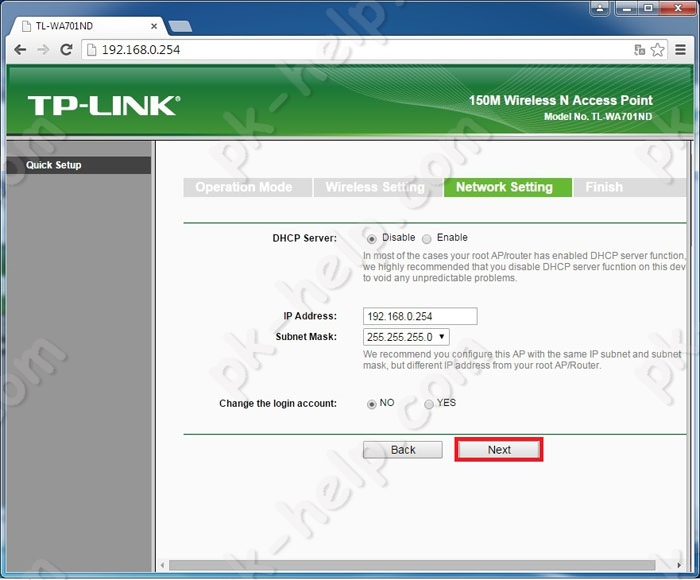The width and height of the screenshot is (700, 580).
Task: Click the horizontal scrollbar left arrow
Action: coord(162,565)
